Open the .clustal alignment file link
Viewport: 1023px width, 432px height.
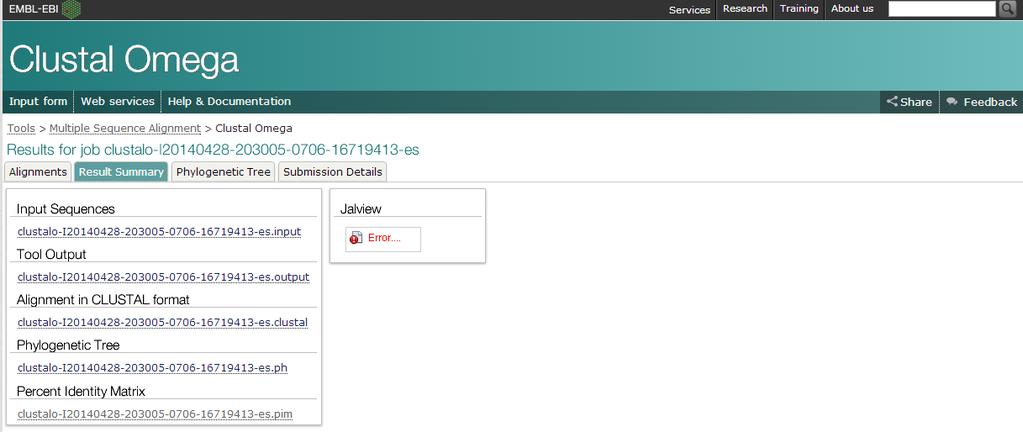(162, 322)
